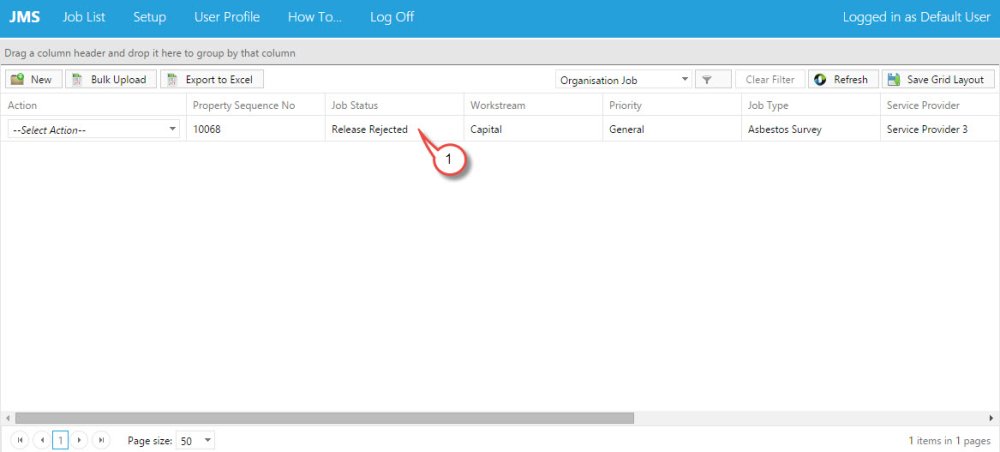Open Bulk Upload

[x=110, y=80]
